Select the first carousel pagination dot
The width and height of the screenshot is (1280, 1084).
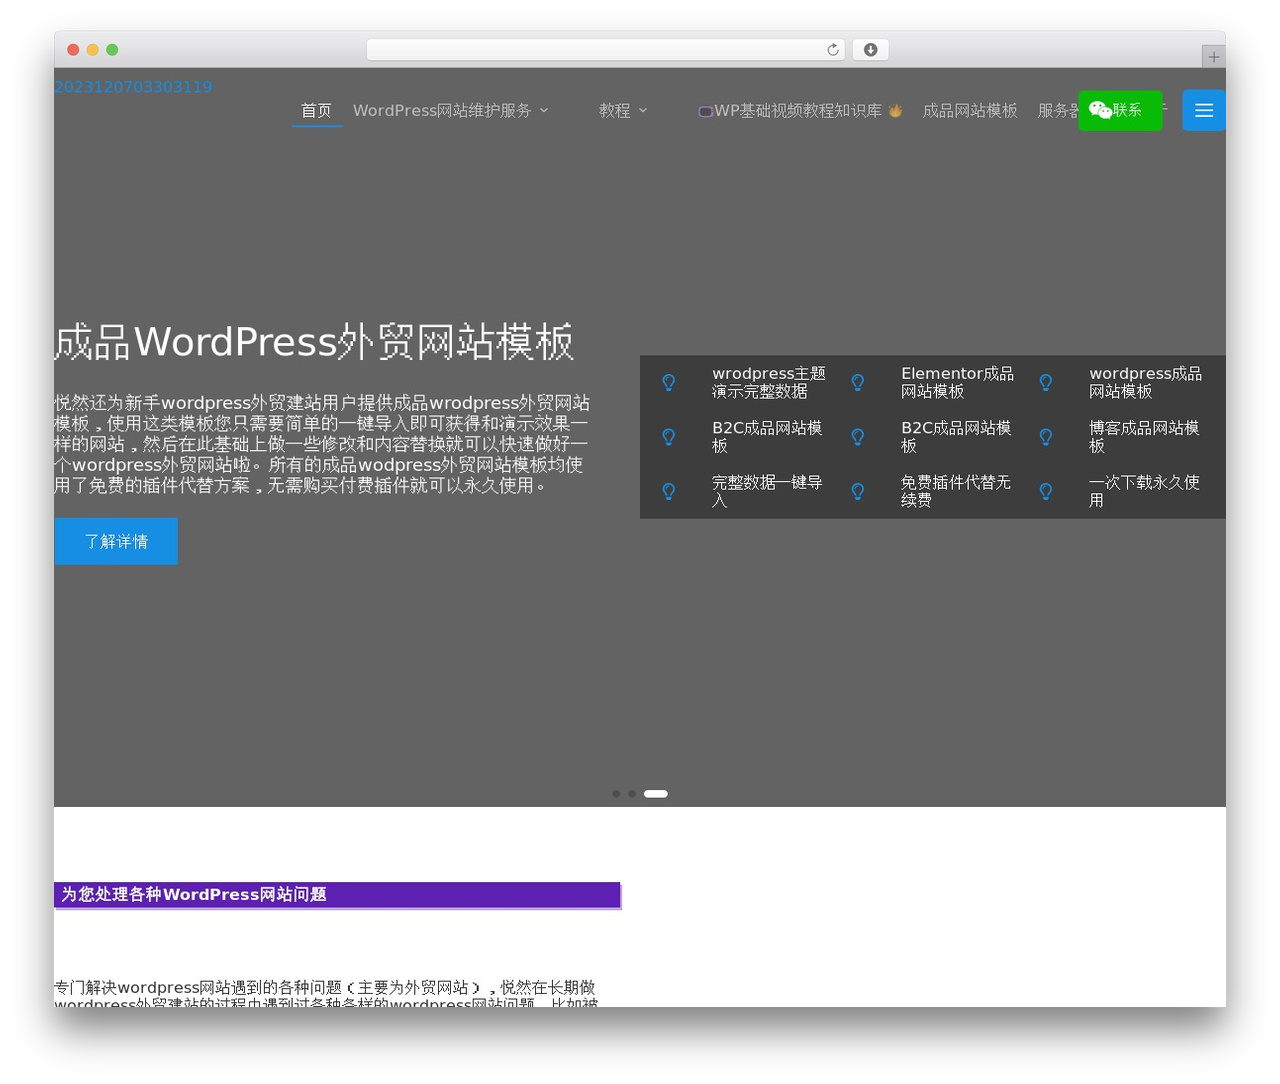pos(616,794)
